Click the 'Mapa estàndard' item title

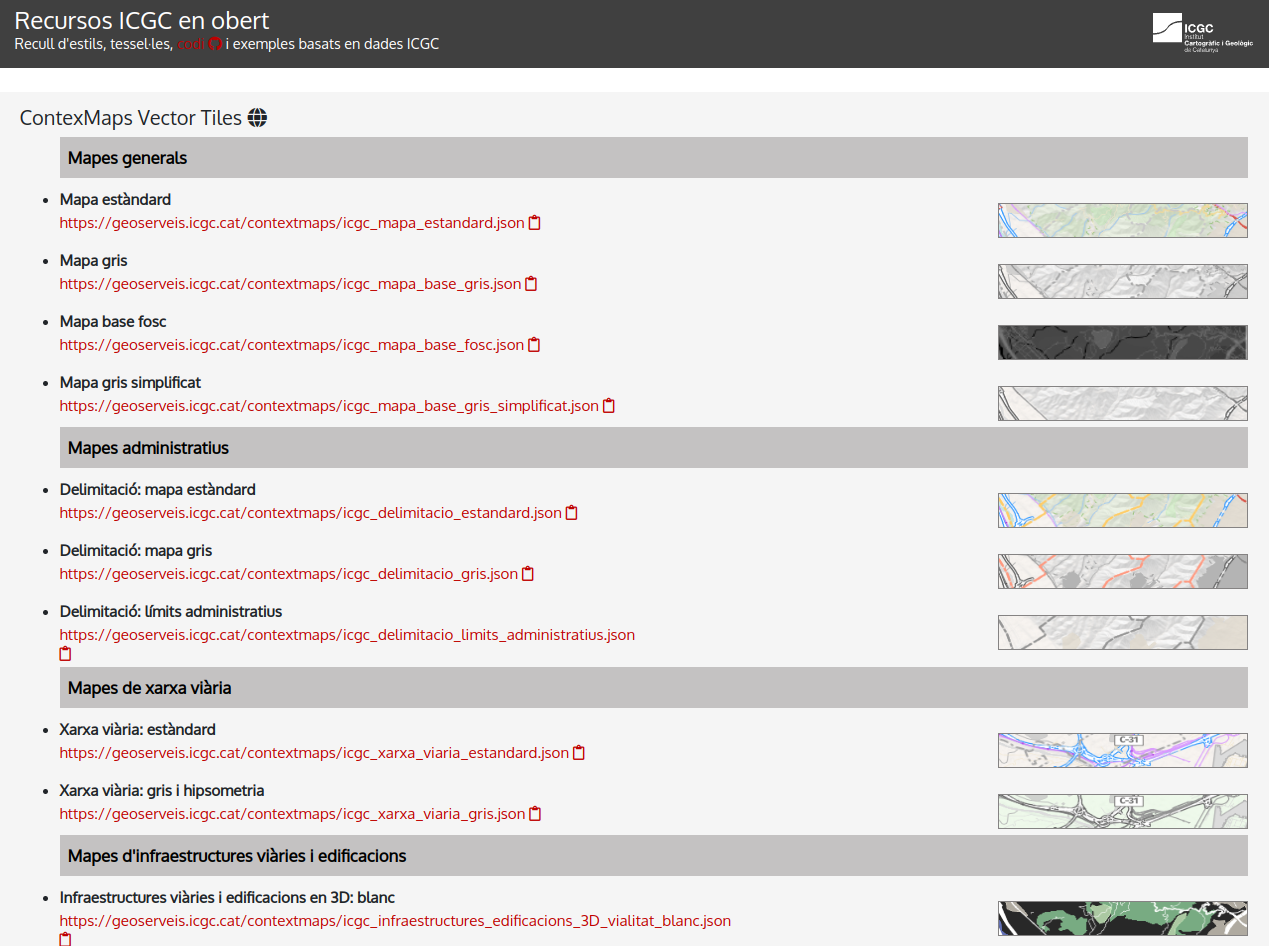tap(115, 200)
